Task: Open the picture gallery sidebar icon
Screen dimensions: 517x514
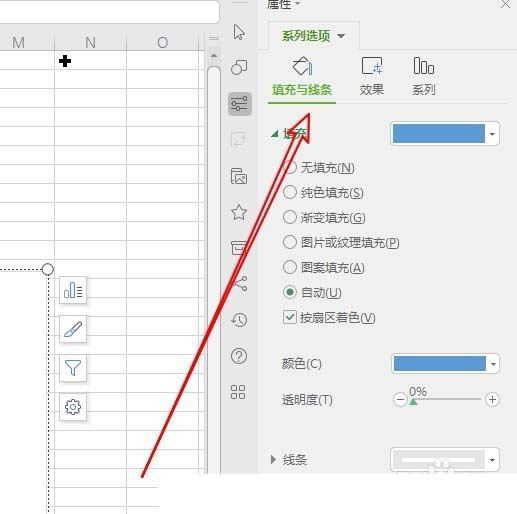Action: point(239,176)
